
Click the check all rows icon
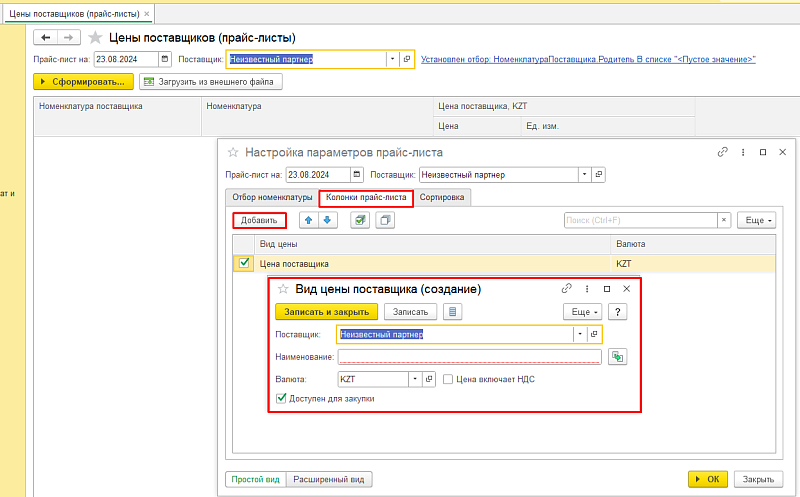360,220
